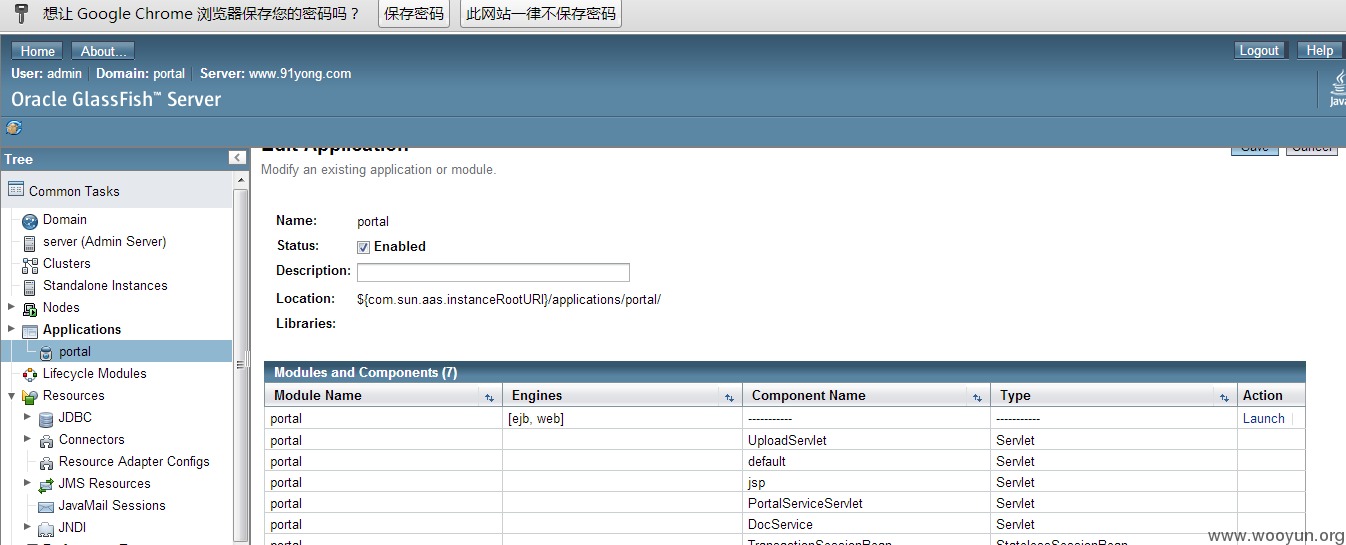Click the server (Admin Server) icon
This screenshot has height=545, width=1346.
30,243
